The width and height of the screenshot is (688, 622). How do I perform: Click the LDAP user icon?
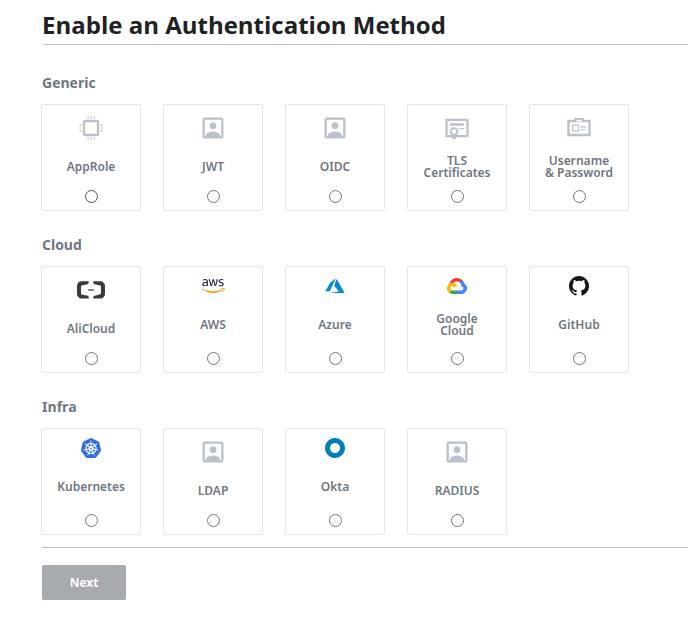click(213, 452)
